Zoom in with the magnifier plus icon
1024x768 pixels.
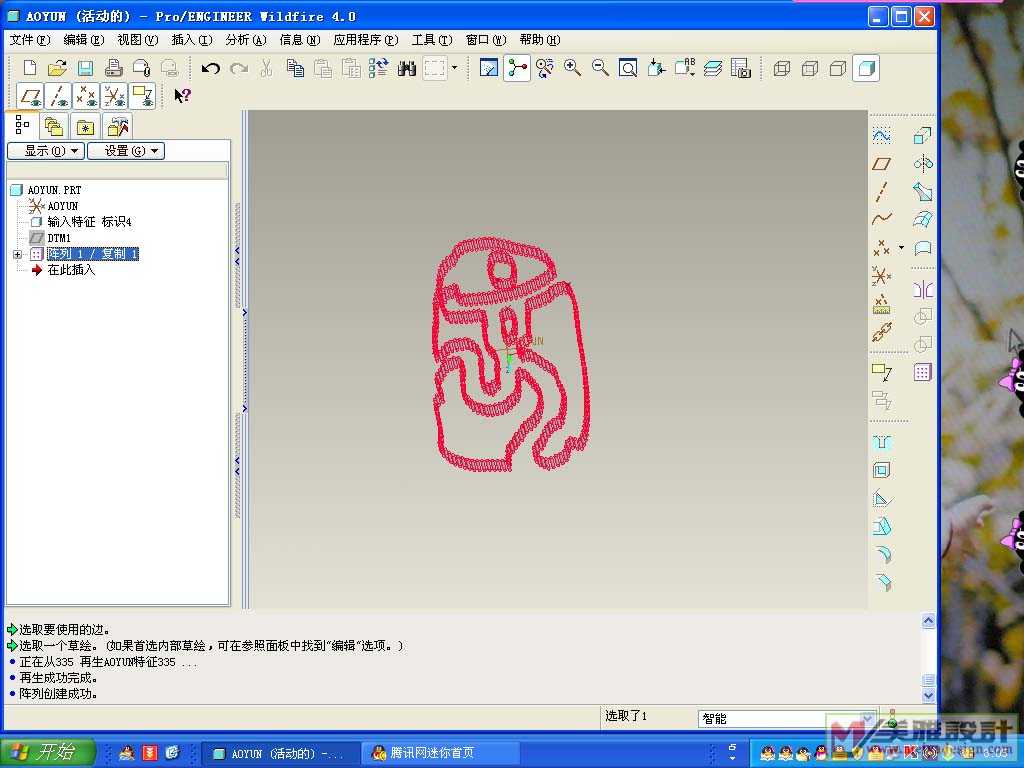(573, 68)
